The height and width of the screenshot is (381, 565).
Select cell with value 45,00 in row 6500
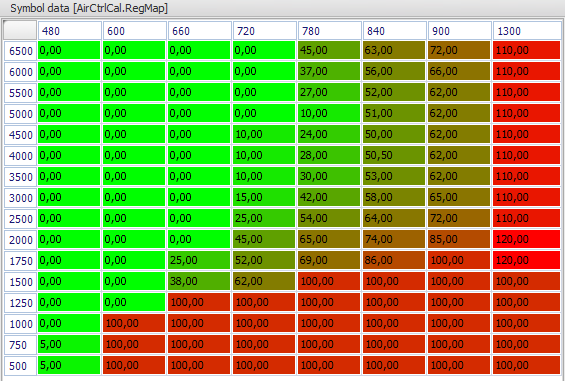tap(329, 50)
